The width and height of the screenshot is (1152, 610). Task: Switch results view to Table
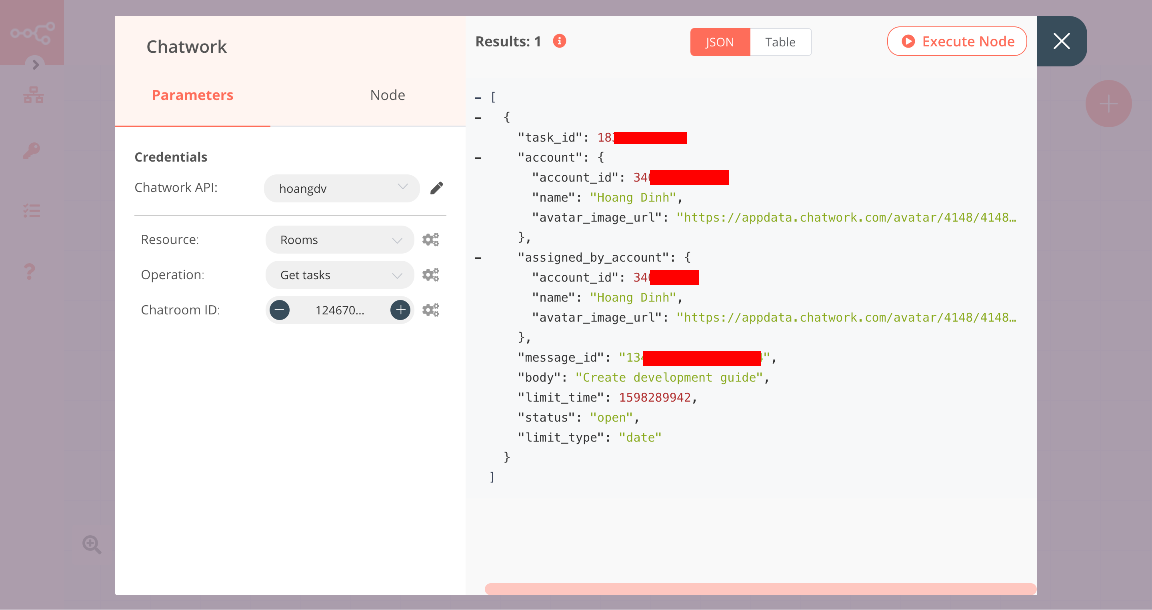(780, 42)
